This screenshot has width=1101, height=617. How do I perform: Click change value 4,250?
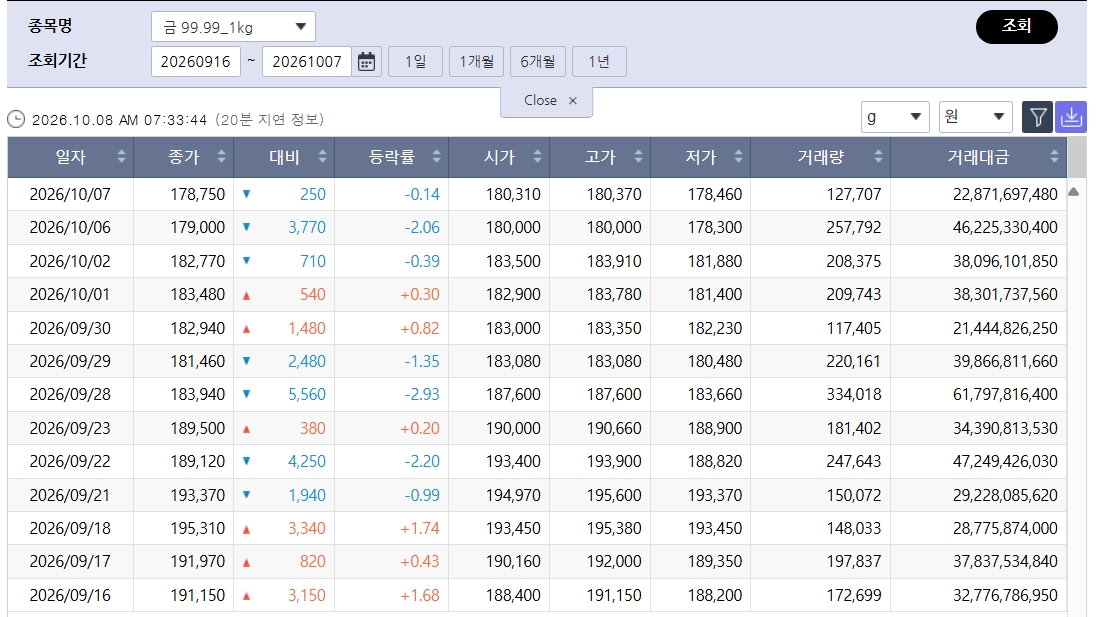click(x=307, y=461)
